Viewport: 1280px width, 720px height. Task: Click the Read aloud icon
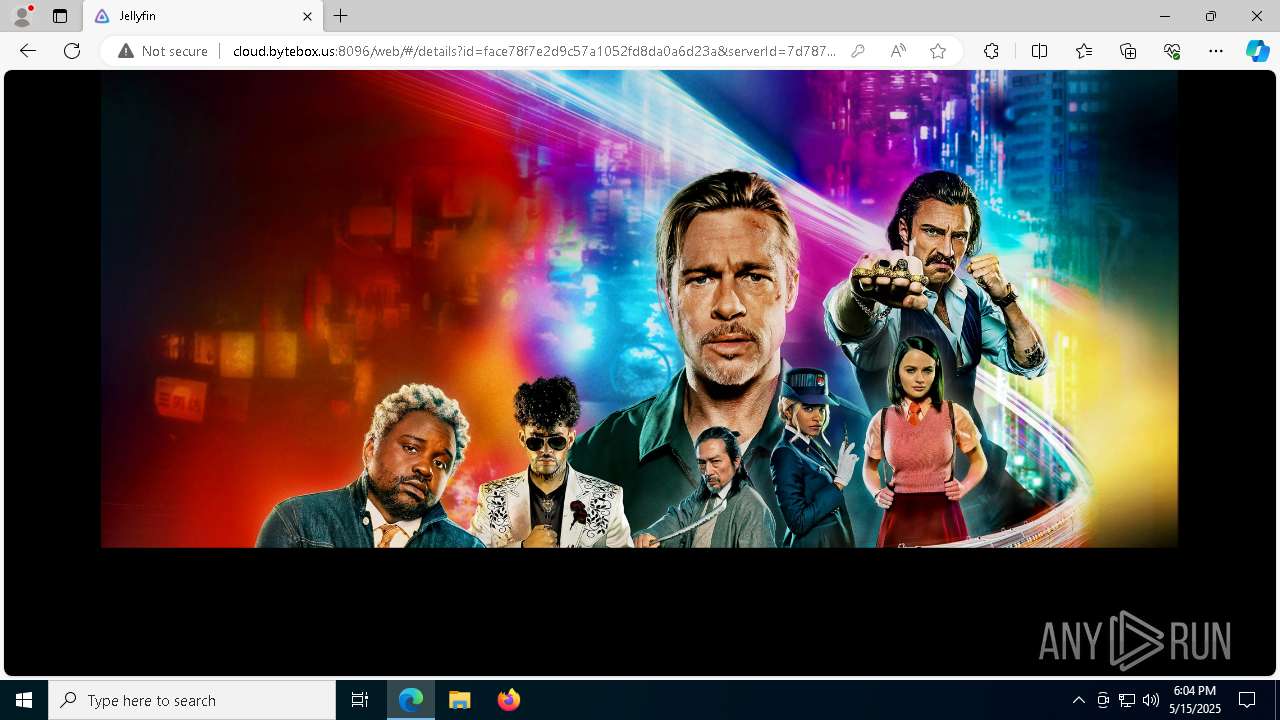point(898,51)
